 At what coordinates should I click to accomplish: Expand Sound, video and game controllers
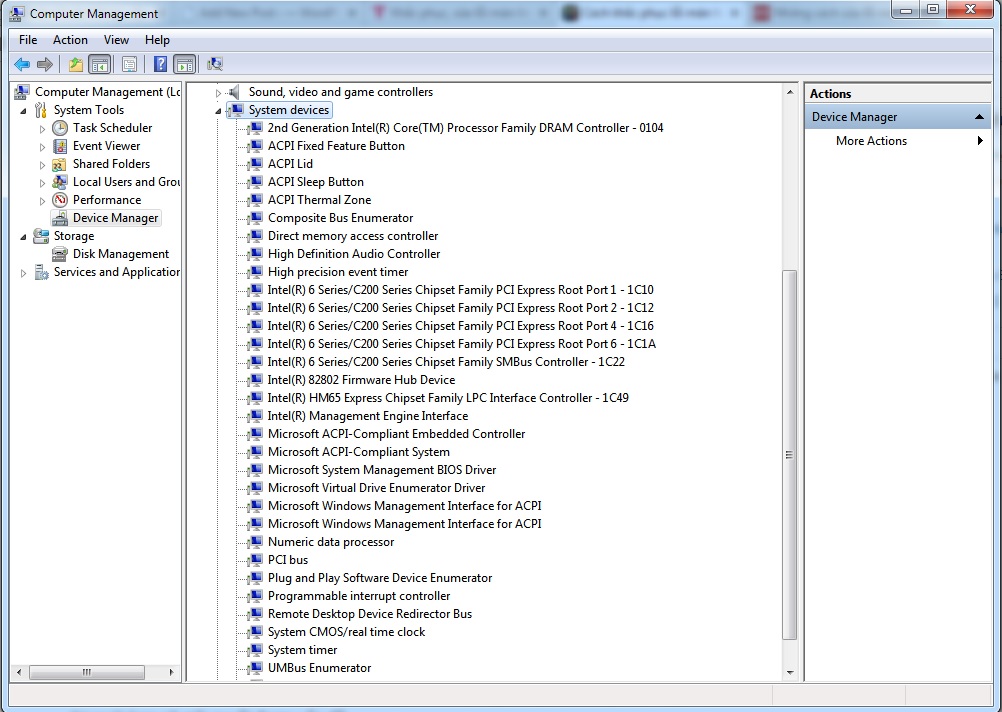click(219, 93)
